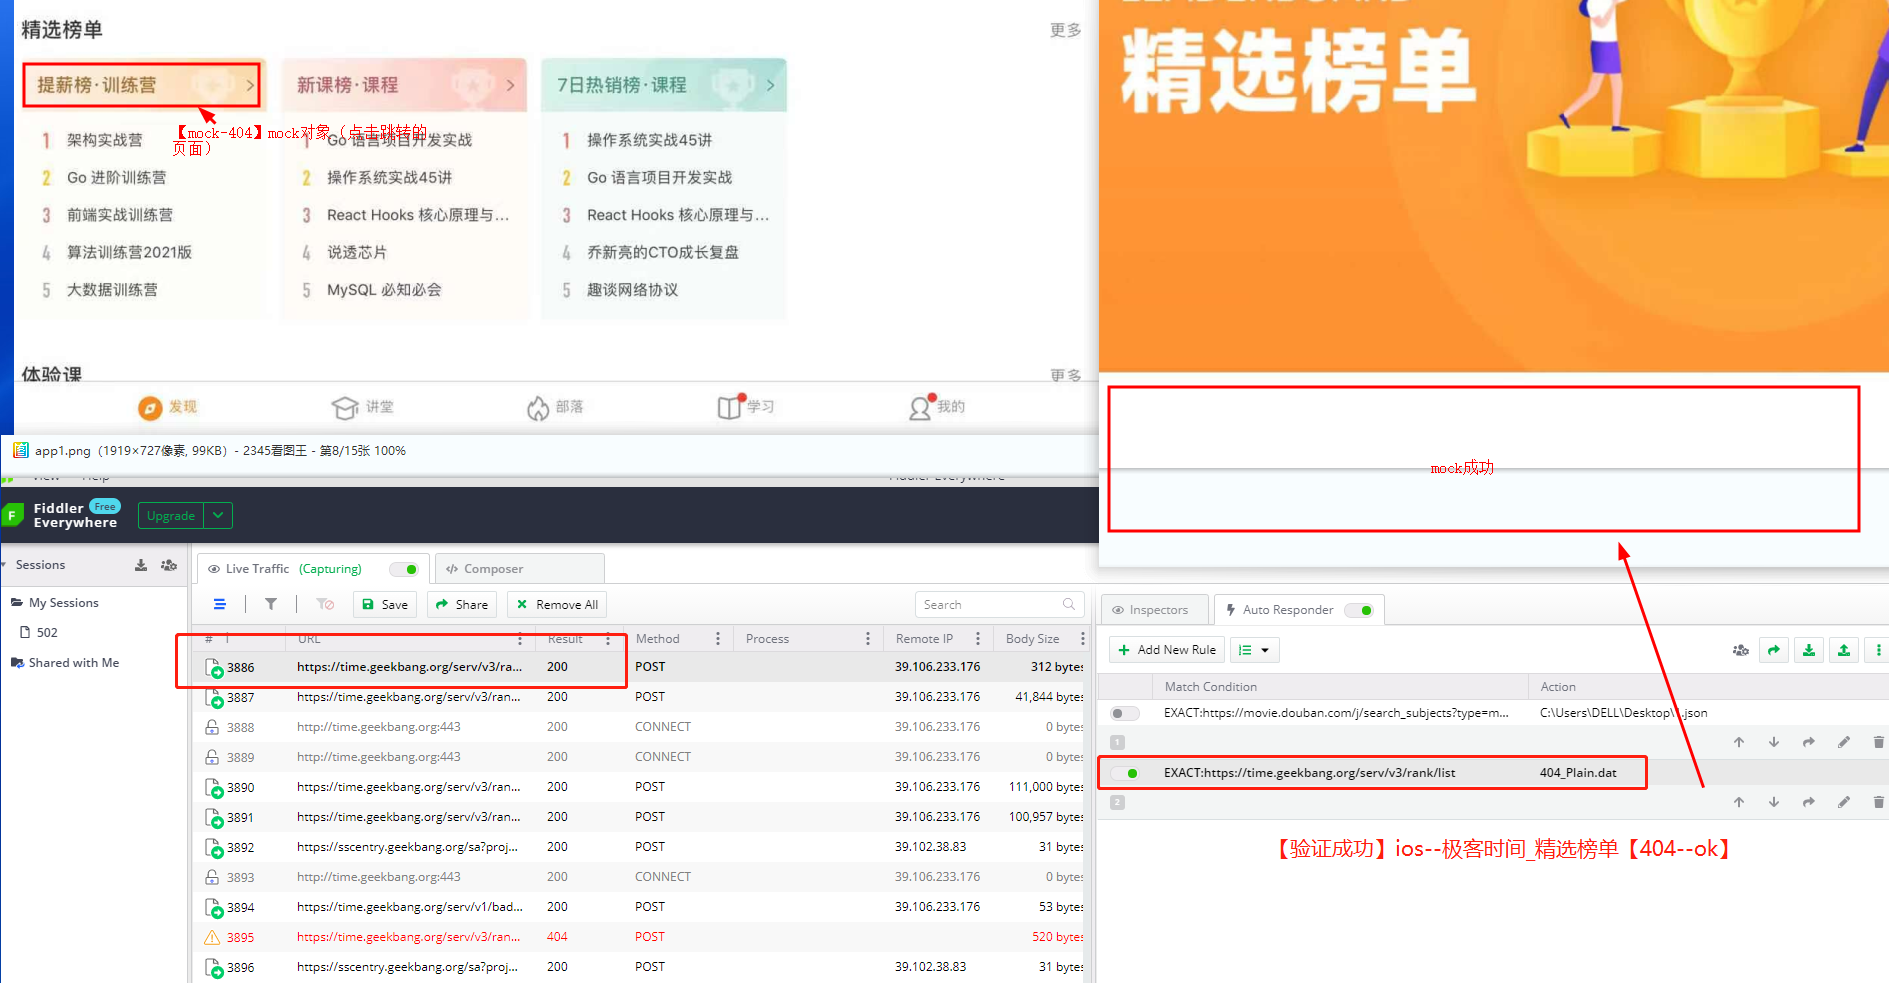The image size is (1889, 983).
Task: Open the manage users icon beside Sessions
Action: [169, 565]
